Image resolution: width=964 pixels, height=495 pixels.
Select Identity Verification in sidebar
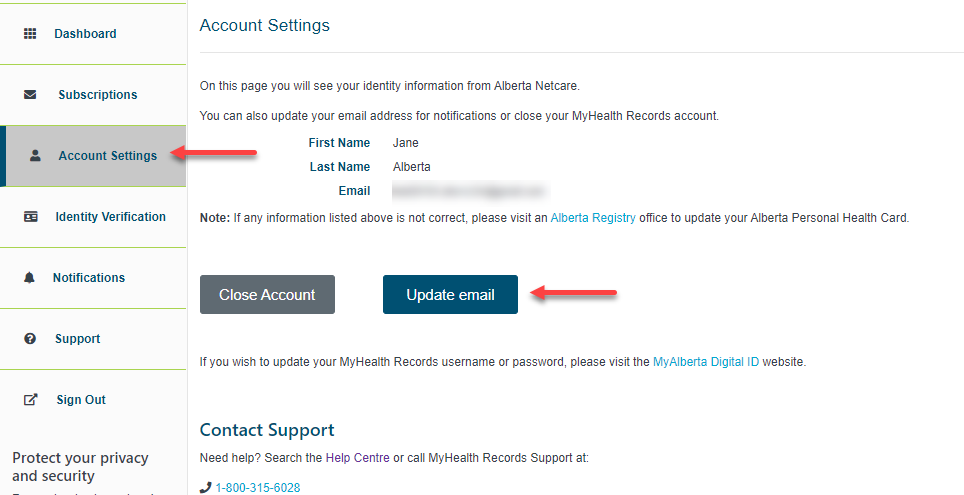[110, 217]
